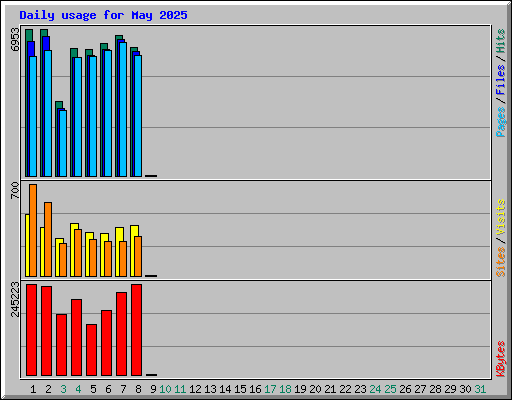Click the day 8 axis label

[138, 389]
